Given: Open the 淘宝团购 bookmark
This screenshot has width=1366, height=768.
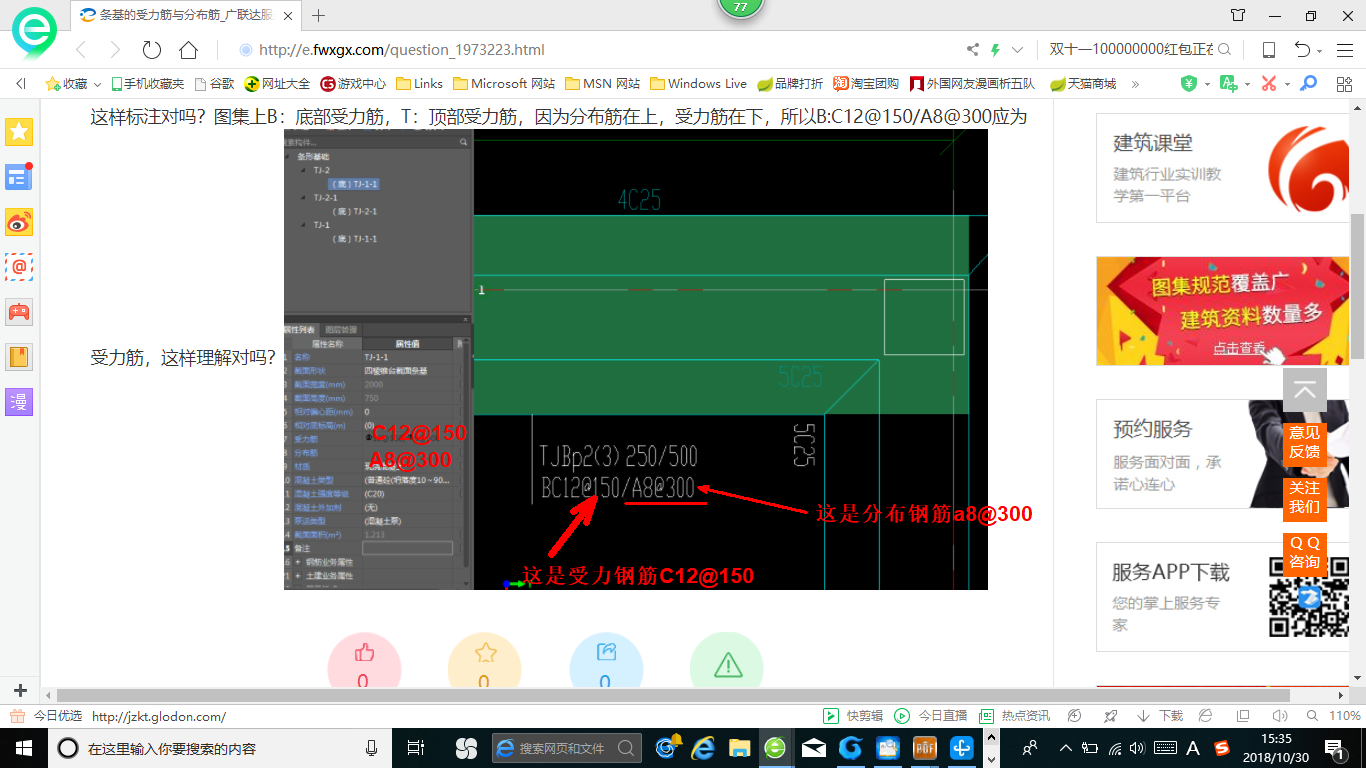Looking at the screenshot, I should 866,84.
